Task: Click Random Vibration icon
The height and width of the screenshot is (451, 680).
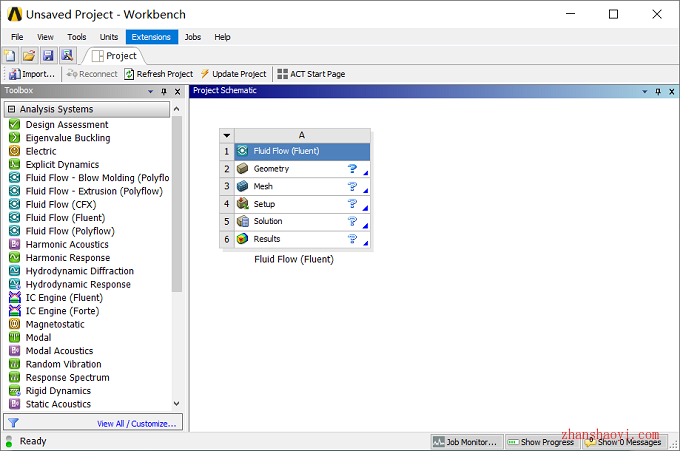Action: [x=14, y=364]
